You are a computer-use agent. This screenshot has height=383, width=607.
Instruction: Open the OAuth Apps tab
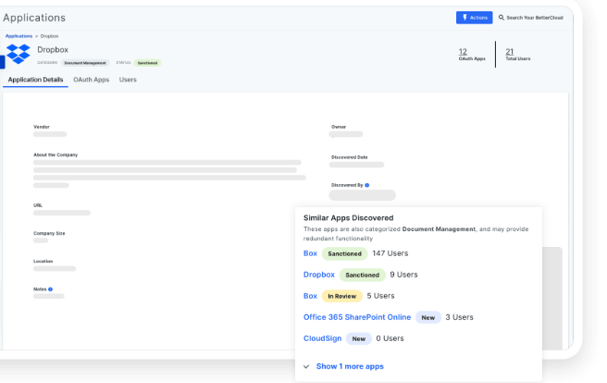tap(91, 80)
